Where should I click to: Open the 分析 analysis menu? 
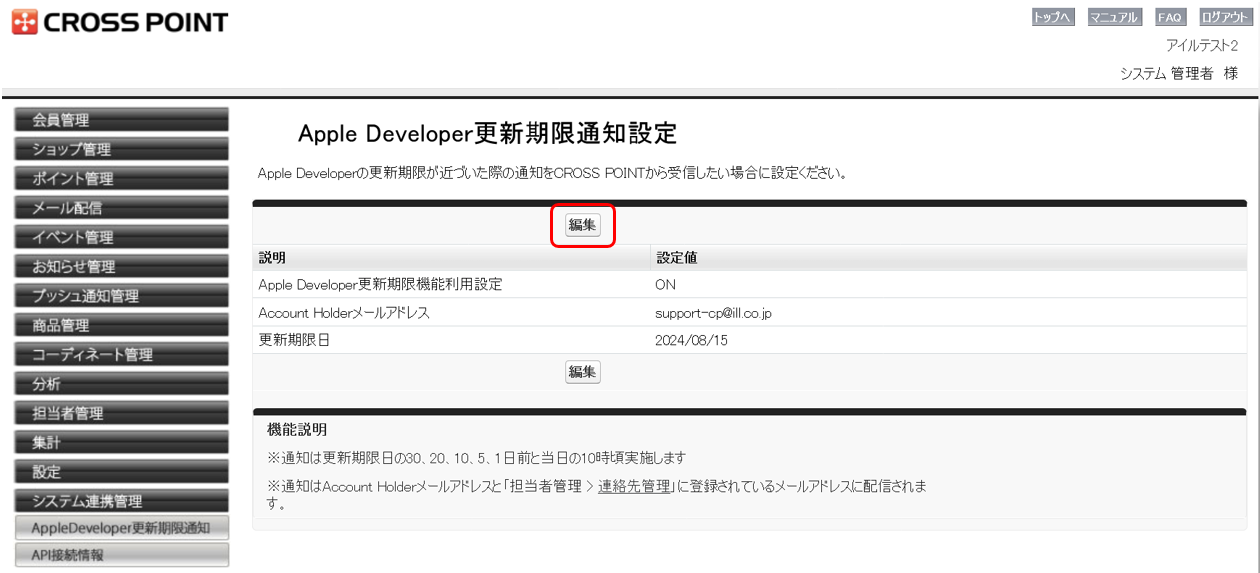point(122,384)
